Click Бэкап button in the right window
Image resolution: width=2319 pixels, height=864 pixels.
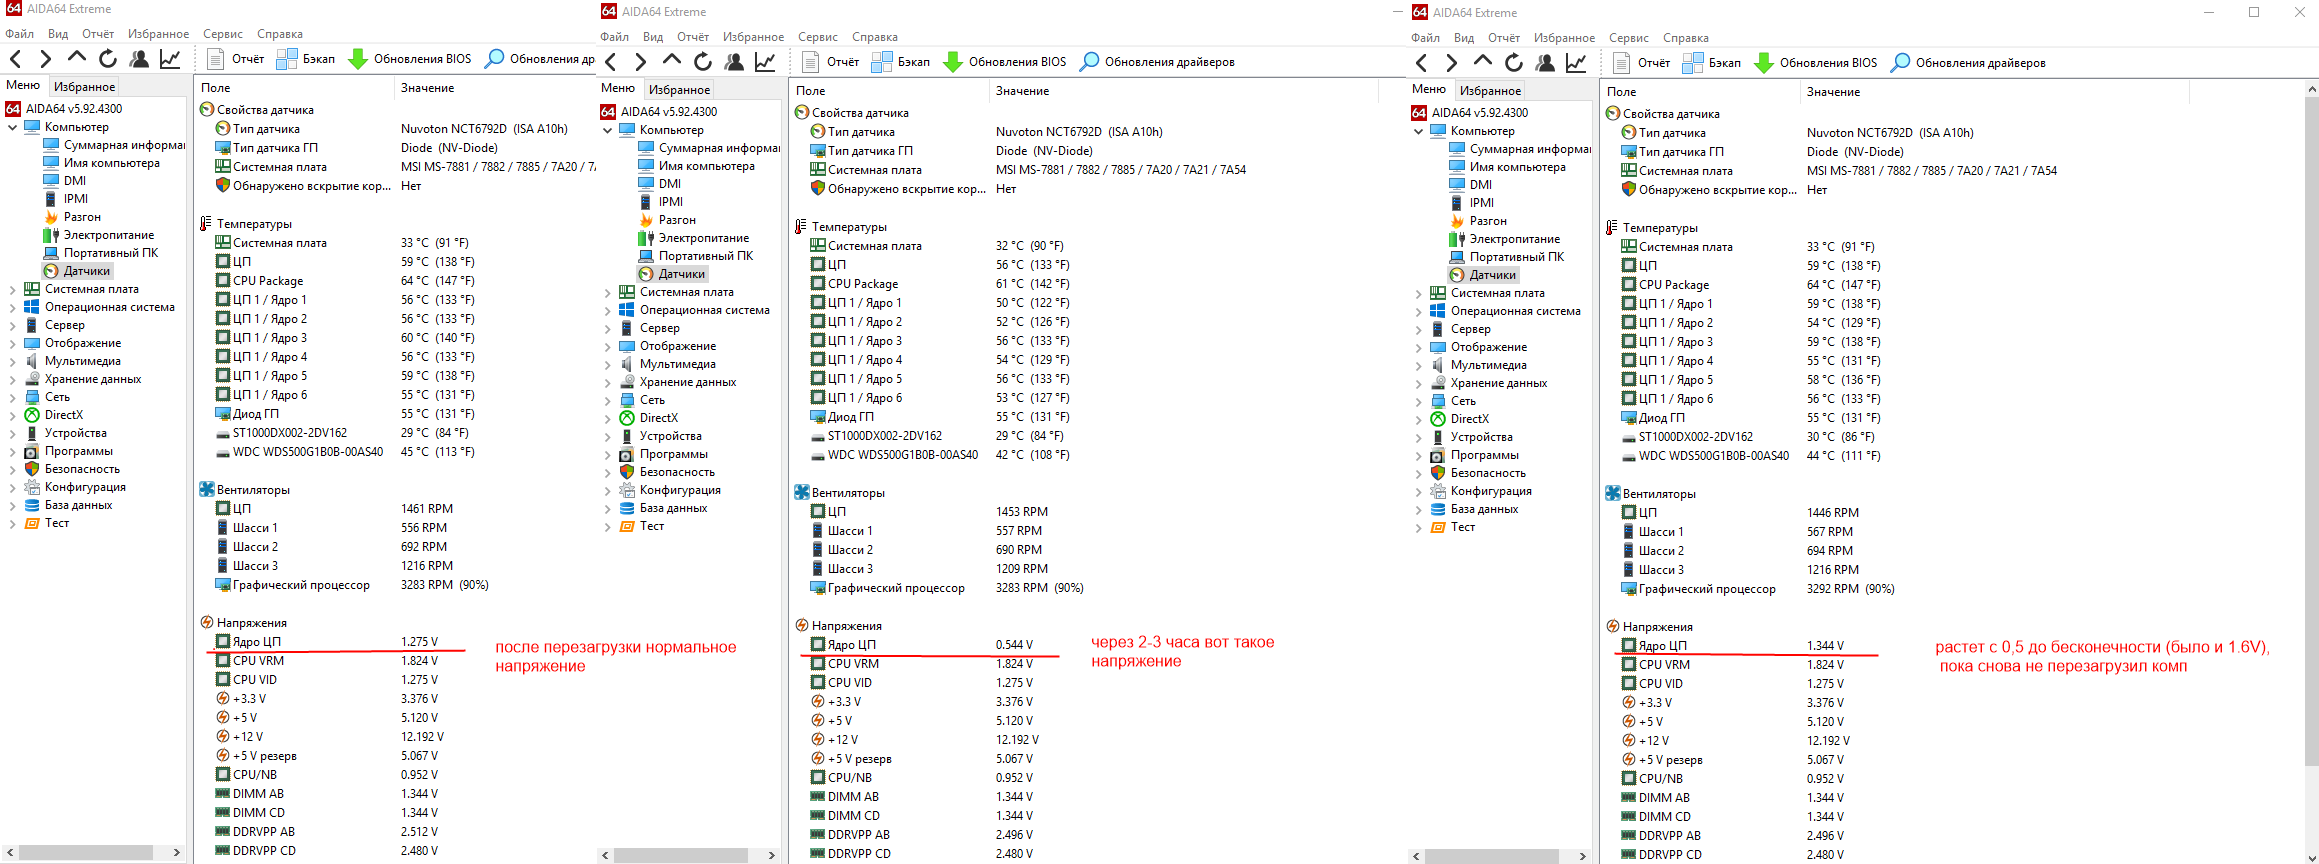tap(1712, 63)
